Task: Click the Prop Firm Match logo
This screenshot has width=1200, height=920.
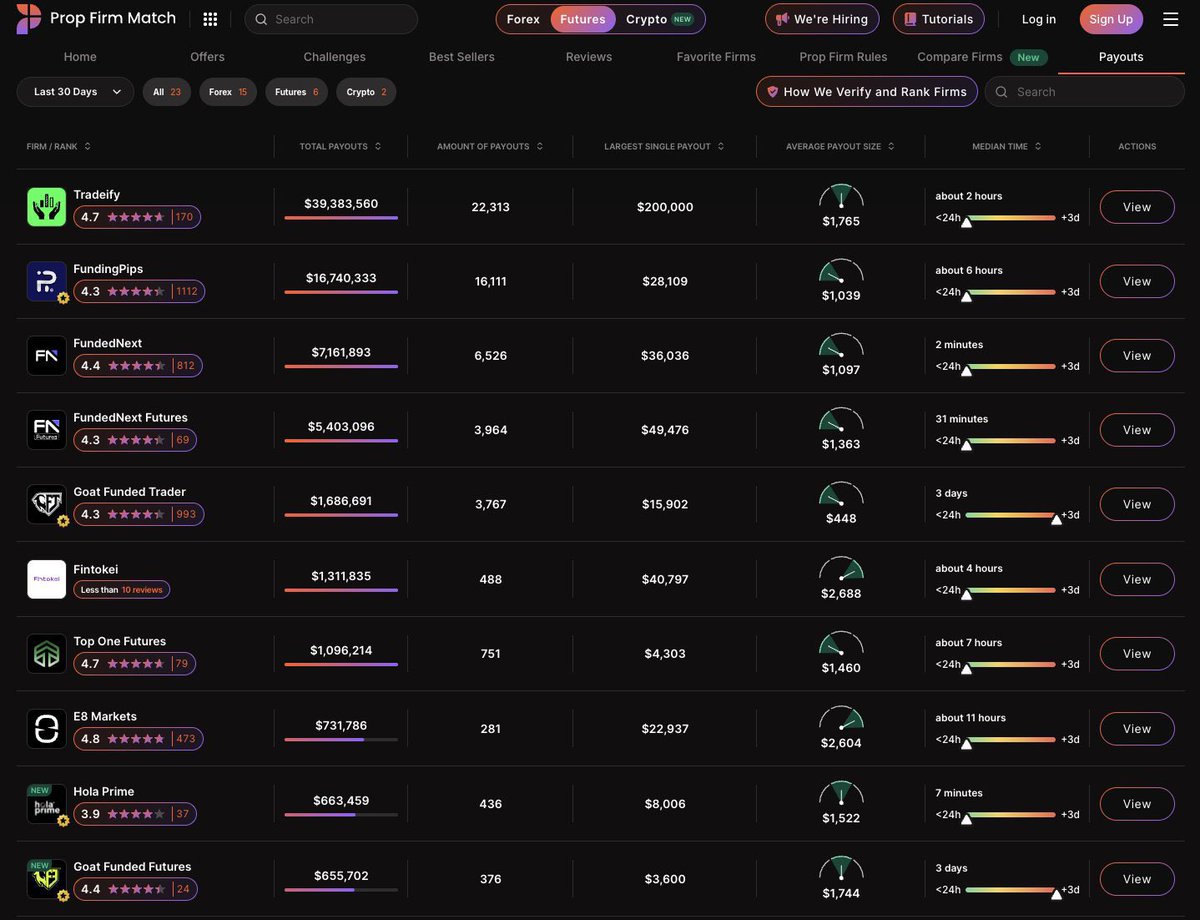Action: click(x=96, y=18)
